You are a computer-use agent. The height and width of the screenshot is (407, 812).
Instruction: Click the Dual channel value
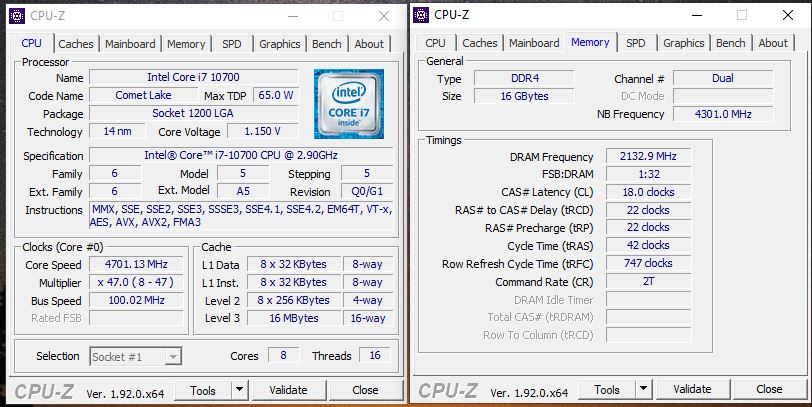pos(723,78)
